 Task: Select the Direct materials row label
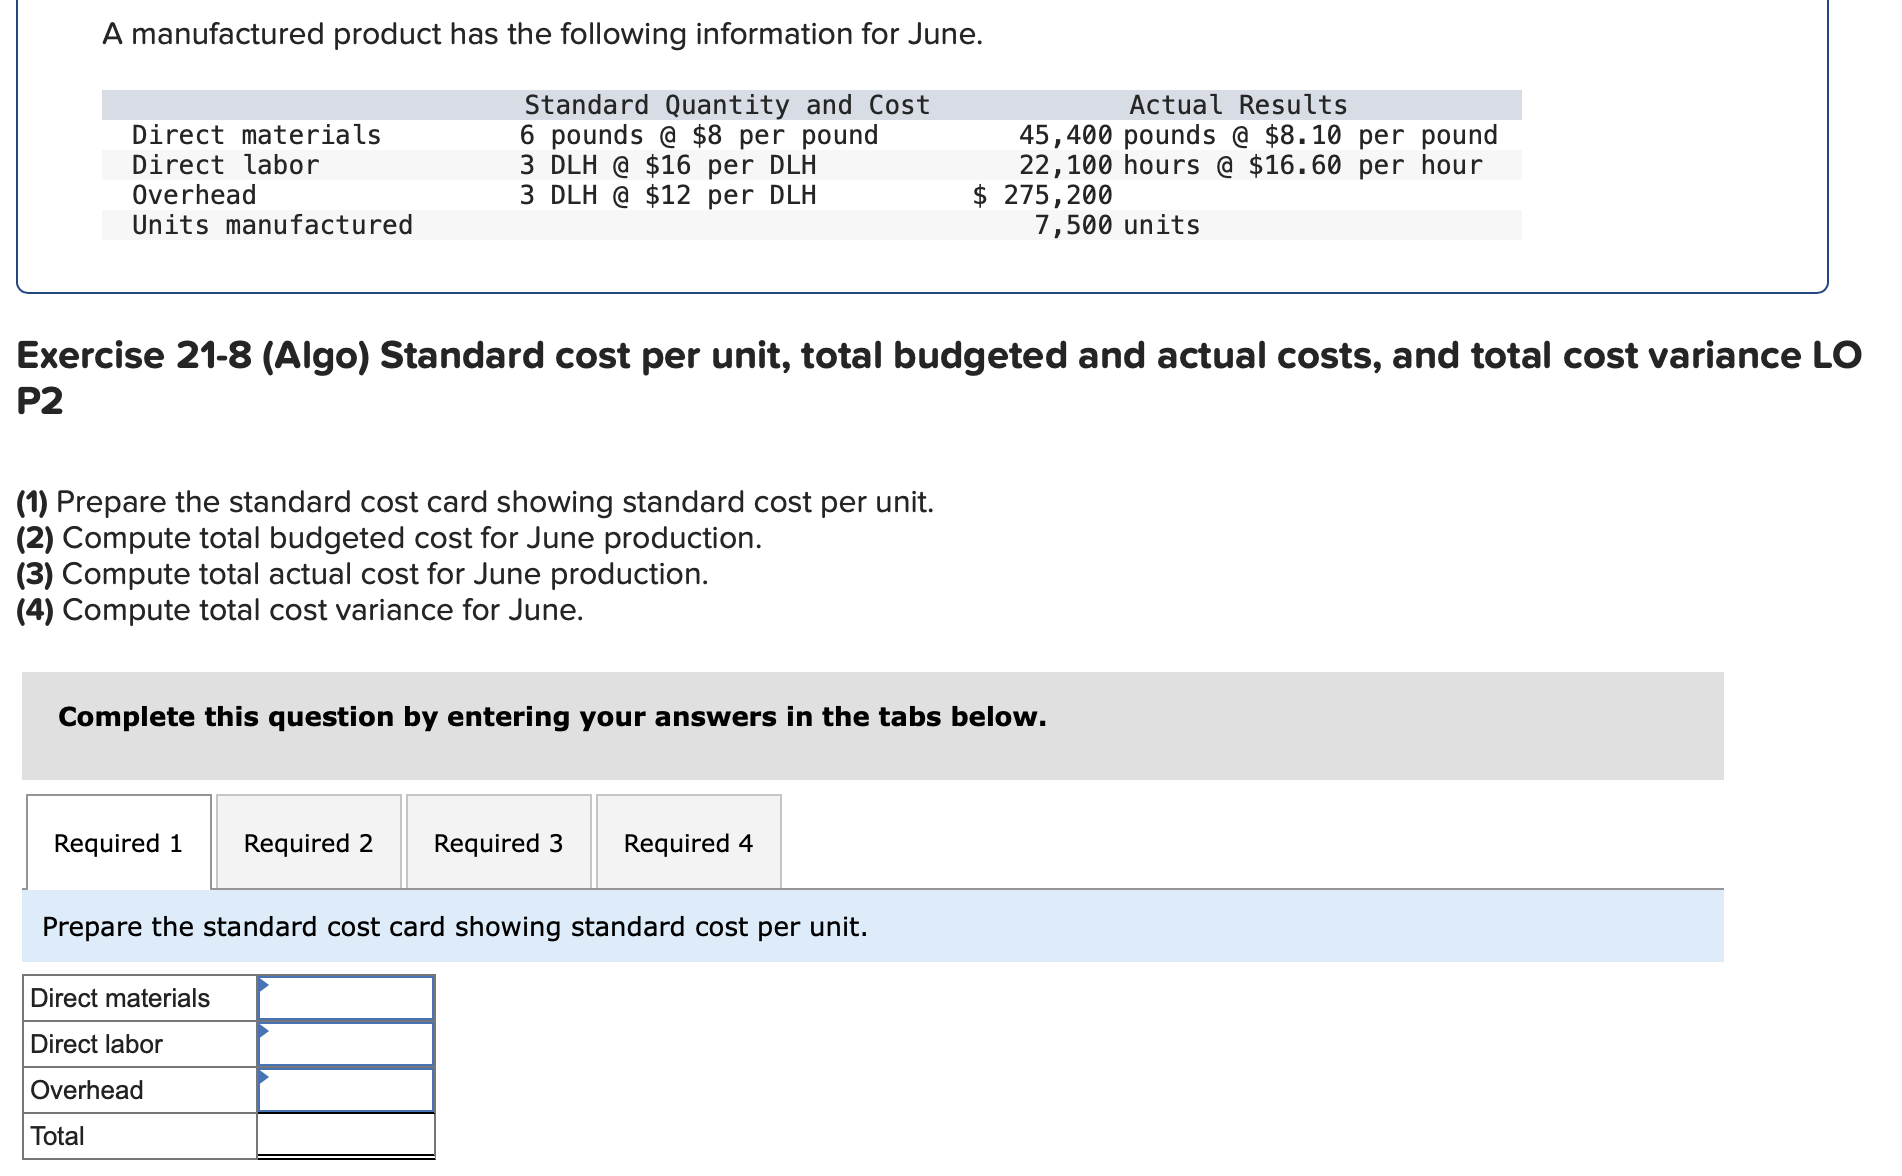pos(120,998)
